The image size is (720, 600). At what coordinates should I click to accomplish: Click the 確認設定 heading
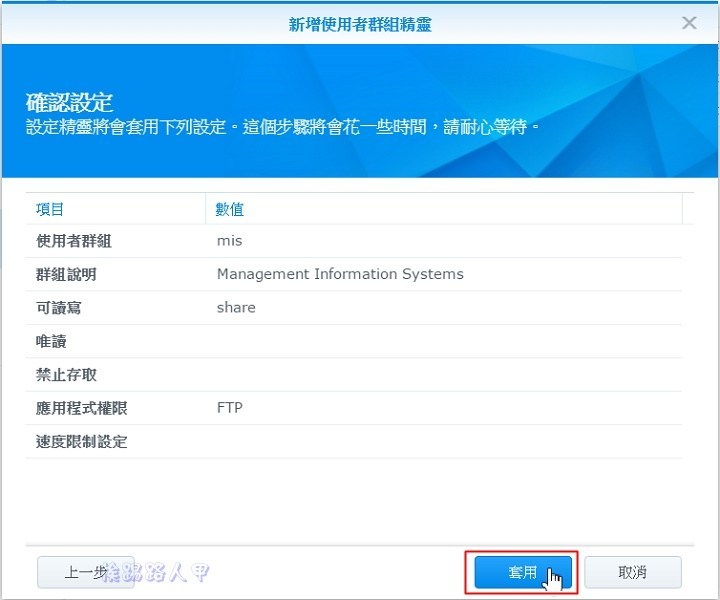[69, 102]
